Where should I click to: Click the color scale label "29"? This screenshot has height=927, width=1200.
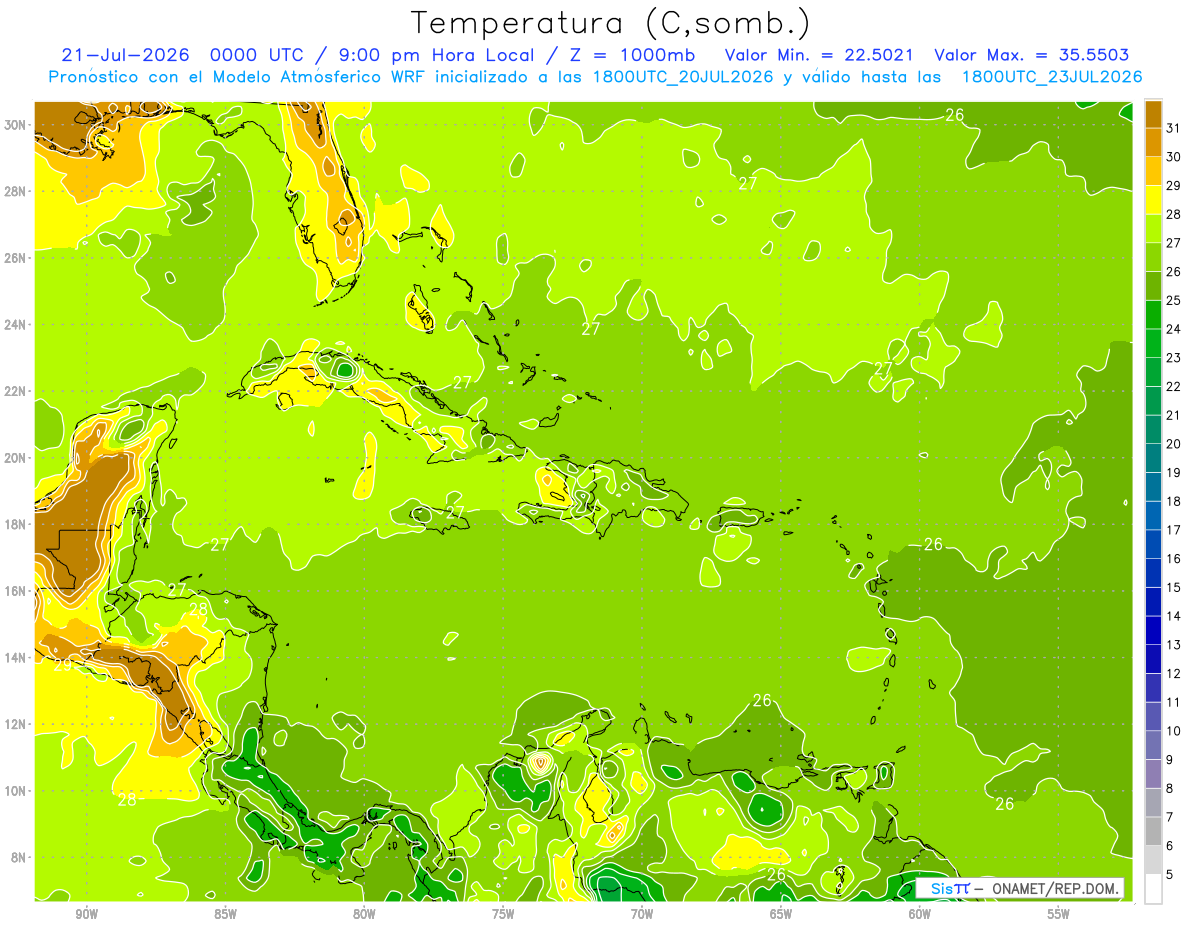pyautogui.click(x=1174, y=185)
